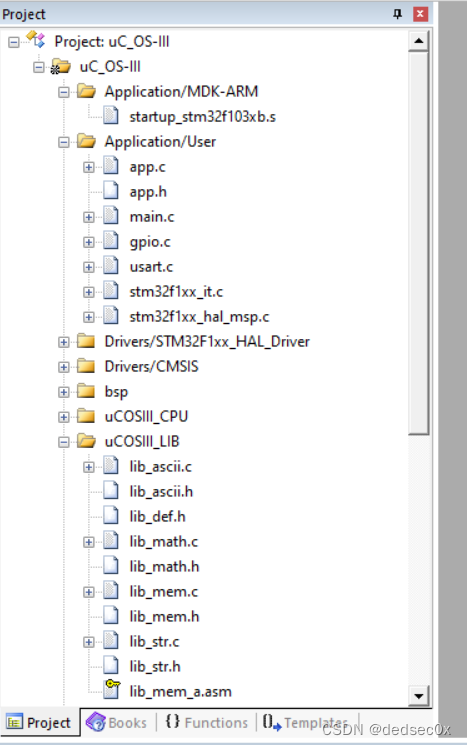Viewport: 467px width, 745px height.
Task: Click the uC_OS-III target folder icon
Action: (x=60, y=67)
